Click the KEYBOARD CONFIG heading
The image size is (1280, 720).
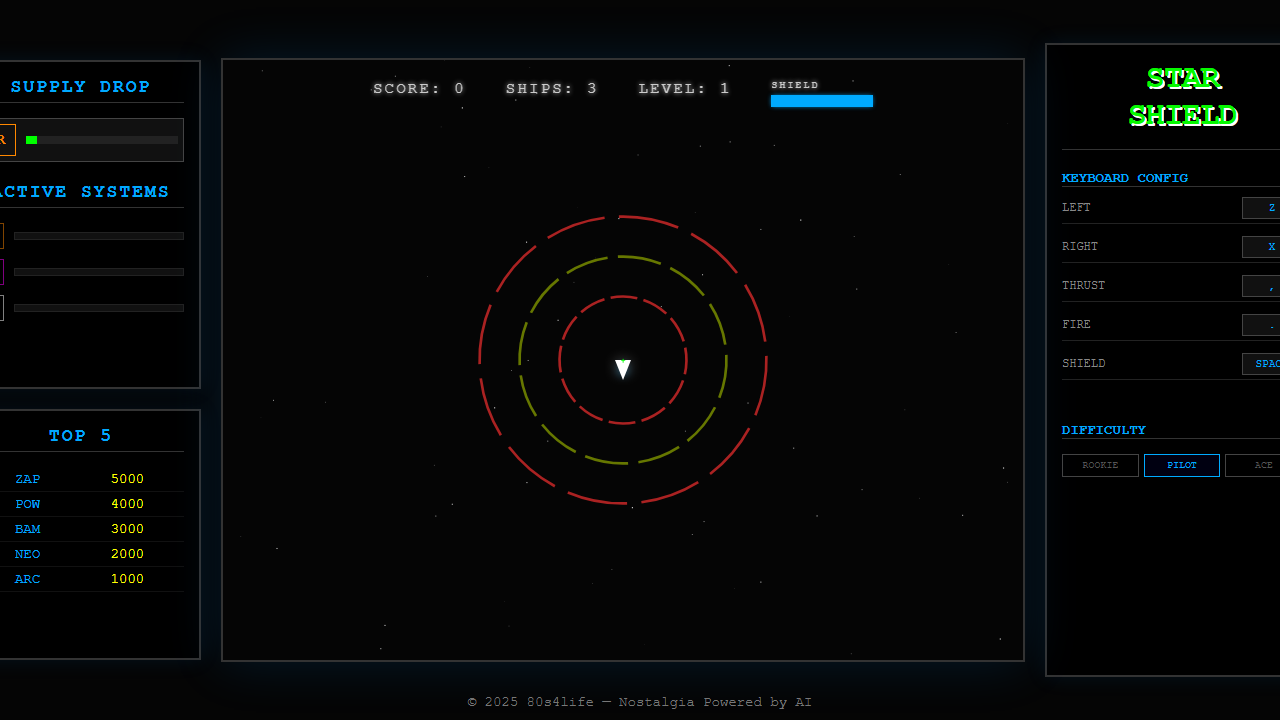[x=1125, y=178]
